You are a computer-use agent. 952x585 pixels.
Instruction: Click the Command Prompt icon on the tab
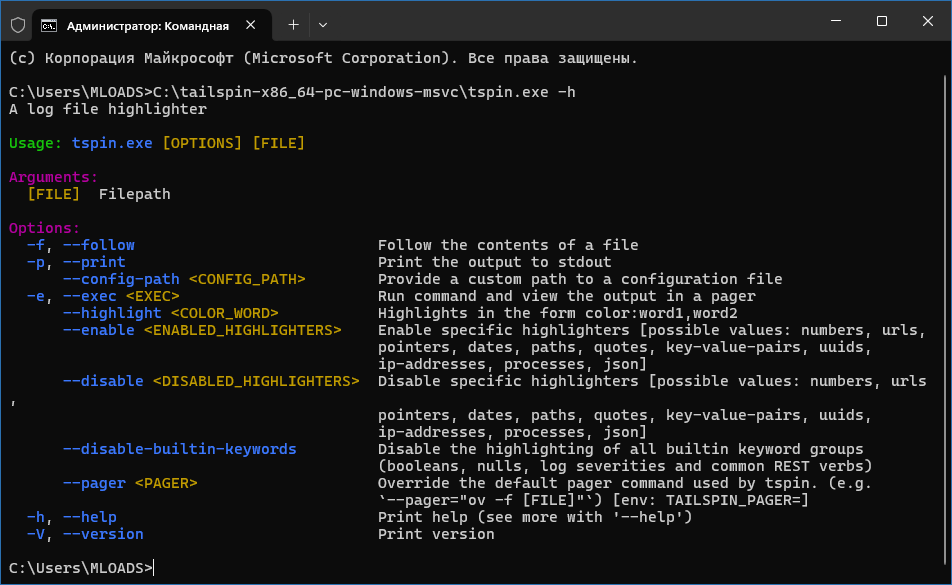[x=48, y=24]
